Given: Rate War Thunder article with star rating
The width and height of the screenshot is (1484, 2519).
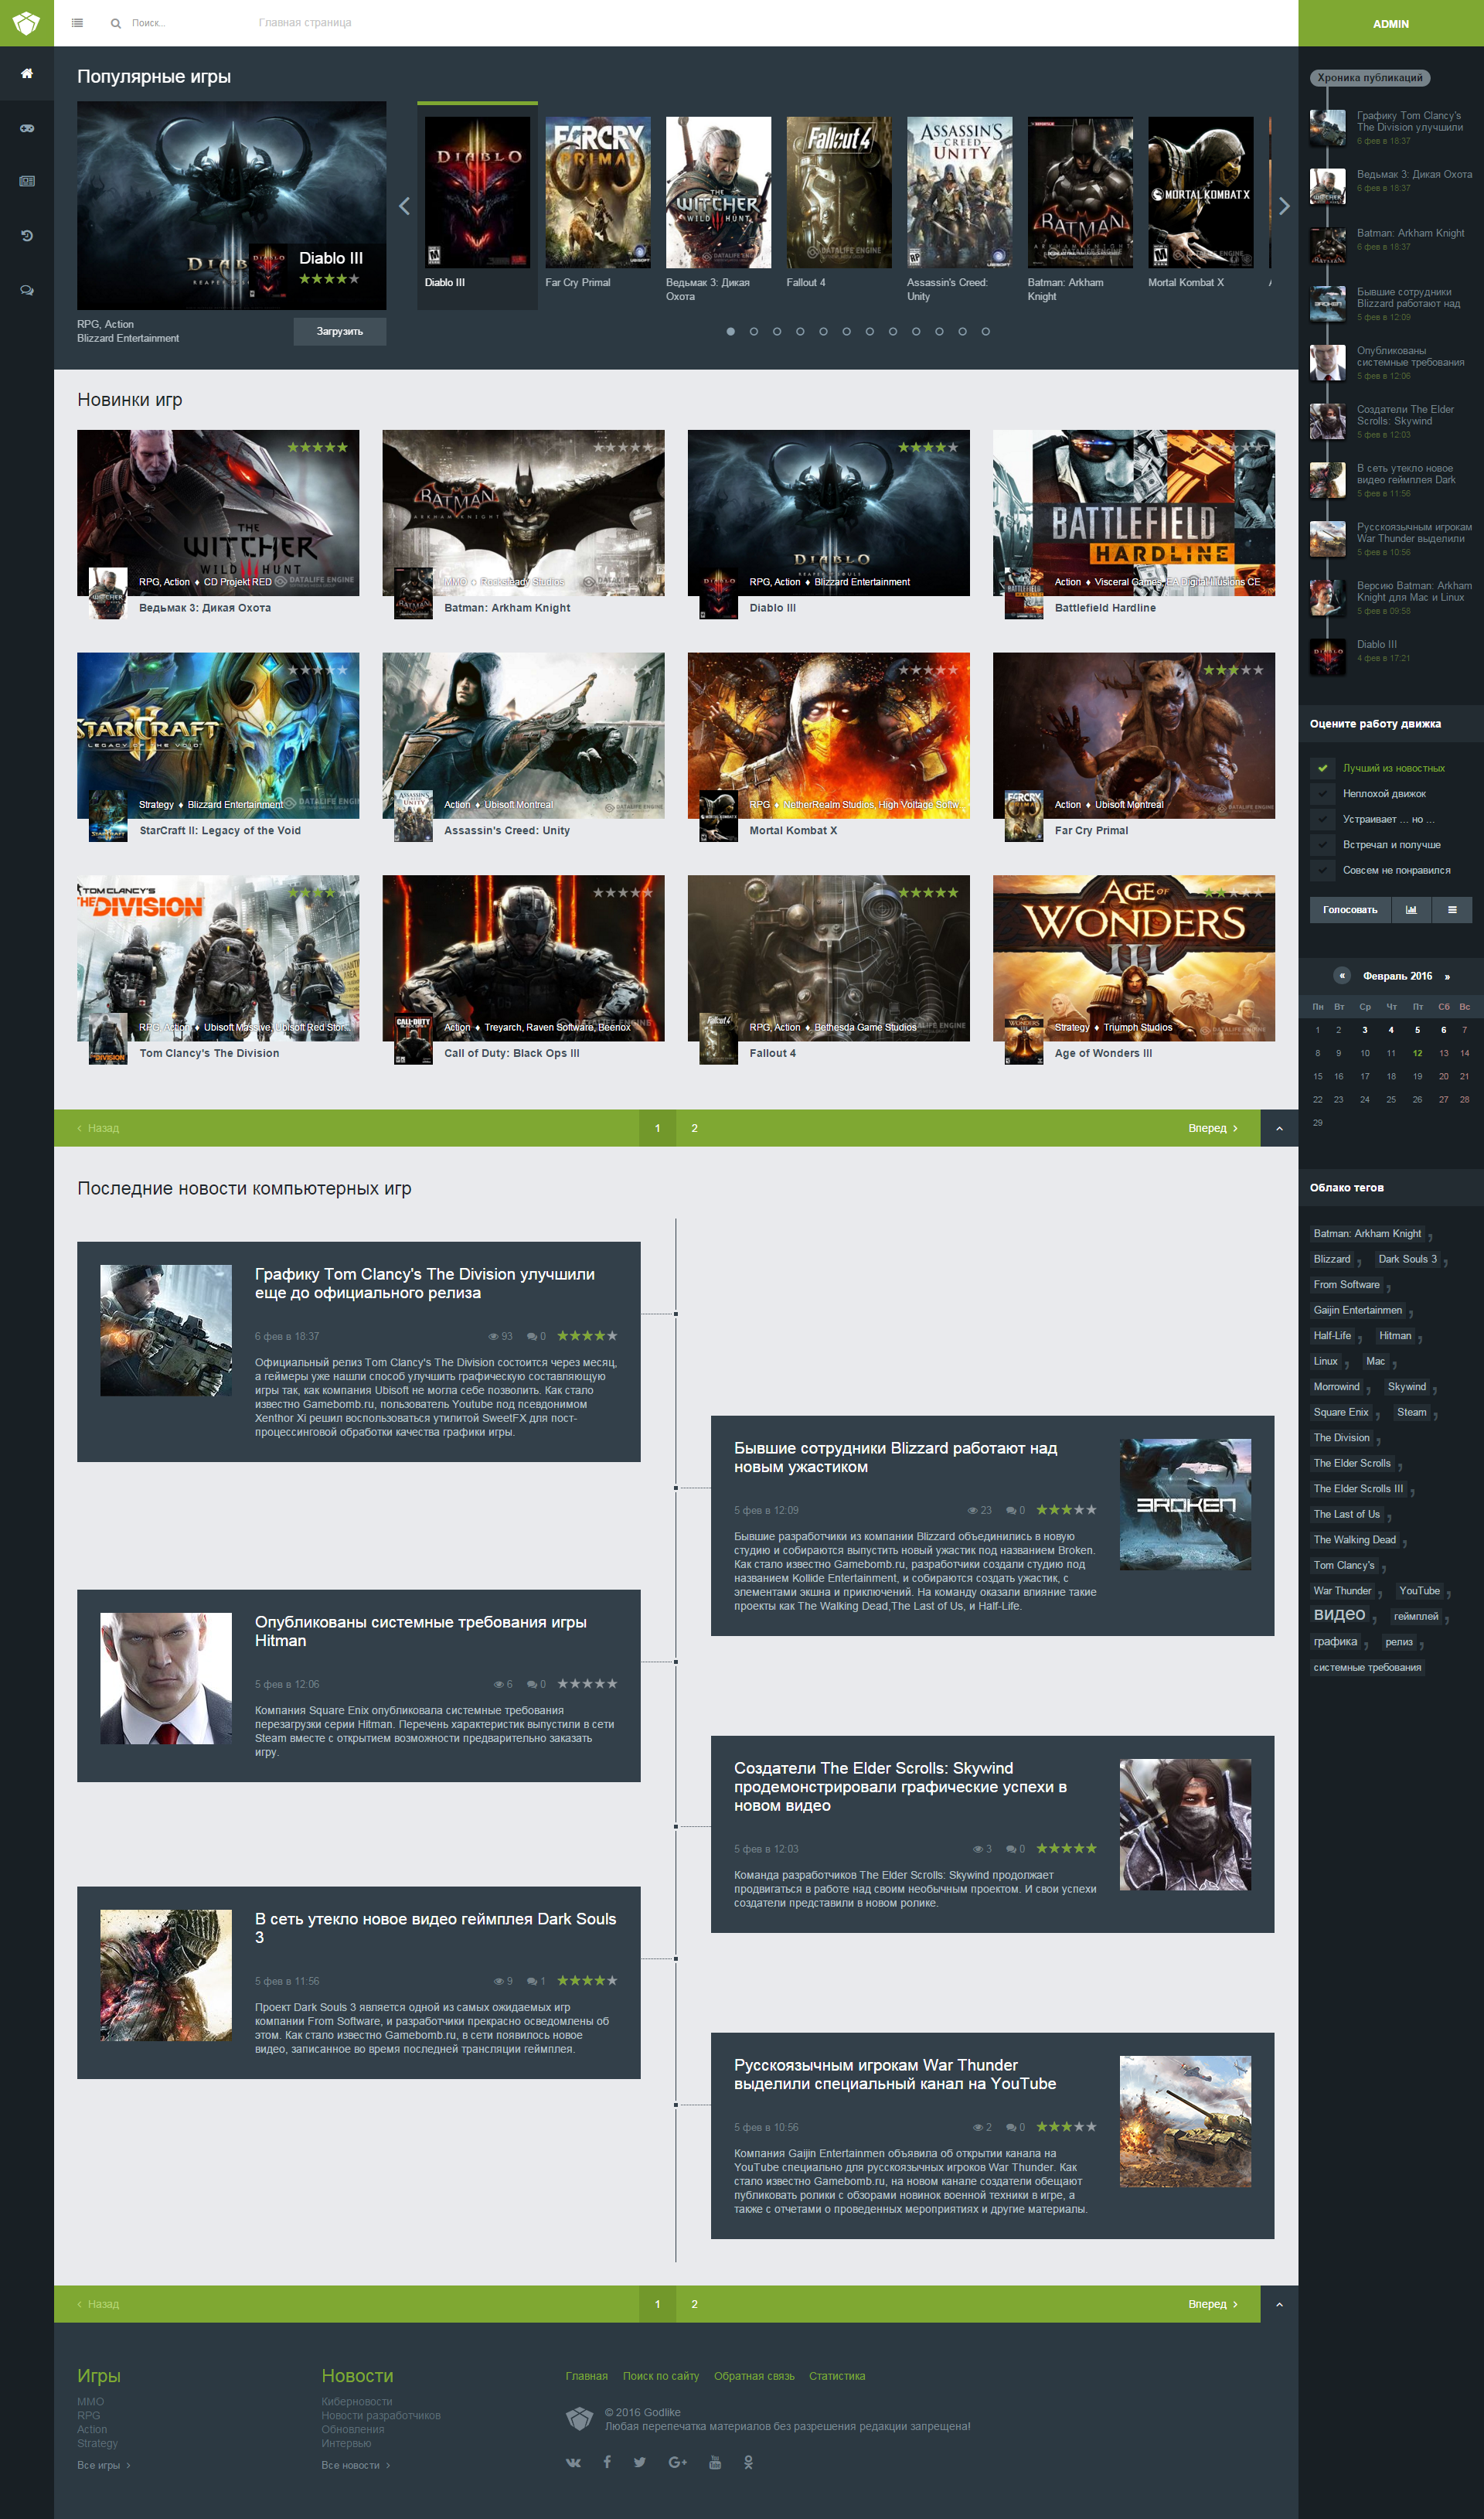Looking at the screenshot, I should (x=1066, y=2127).
